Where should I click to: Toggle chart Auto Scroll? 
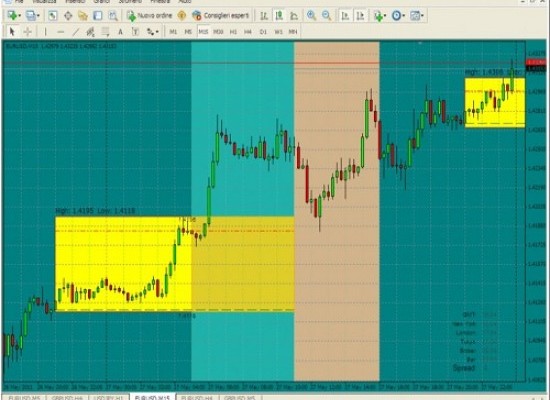tap(345, 16)
